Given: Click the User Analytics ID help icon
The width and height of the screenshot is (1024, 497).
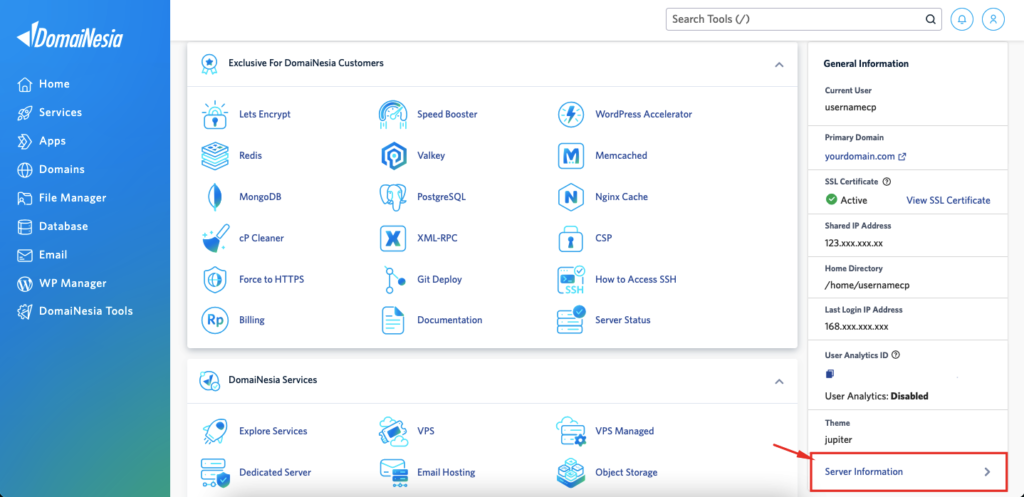Looking at the screenshot, I should 895,355.
